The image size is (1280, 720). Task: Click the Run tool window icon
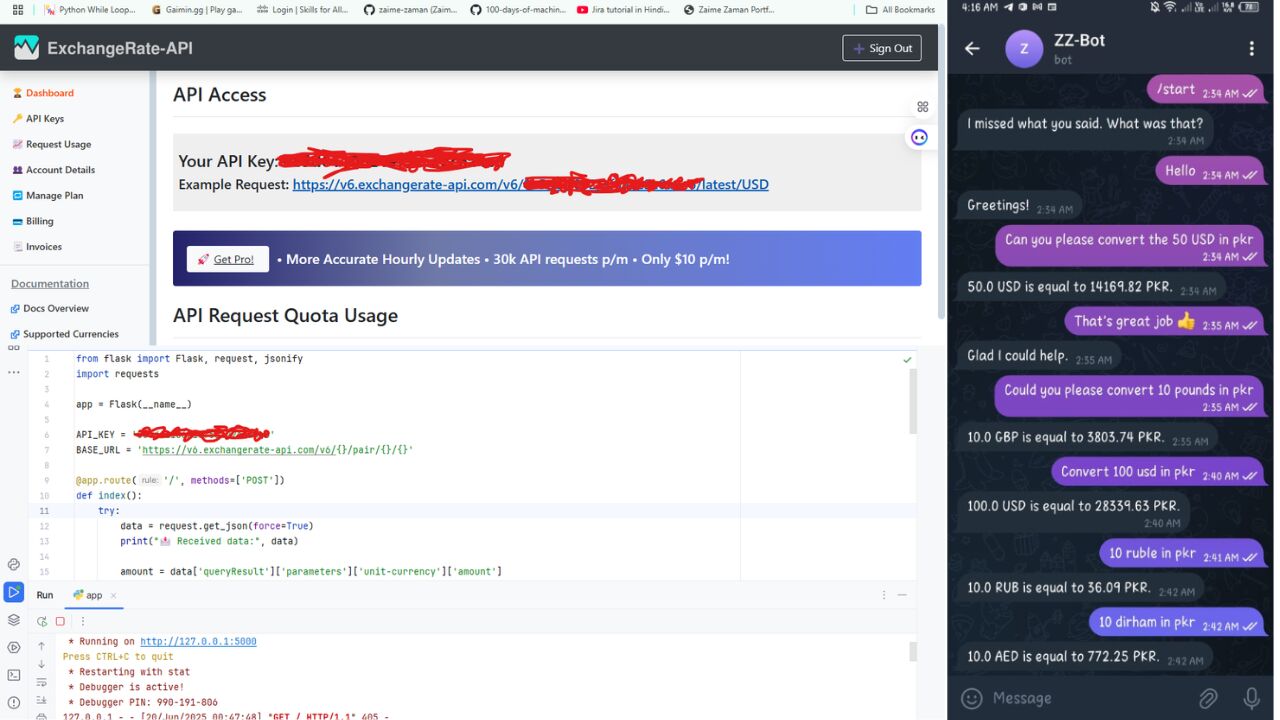pyautogui.click(x=14, y=592)
